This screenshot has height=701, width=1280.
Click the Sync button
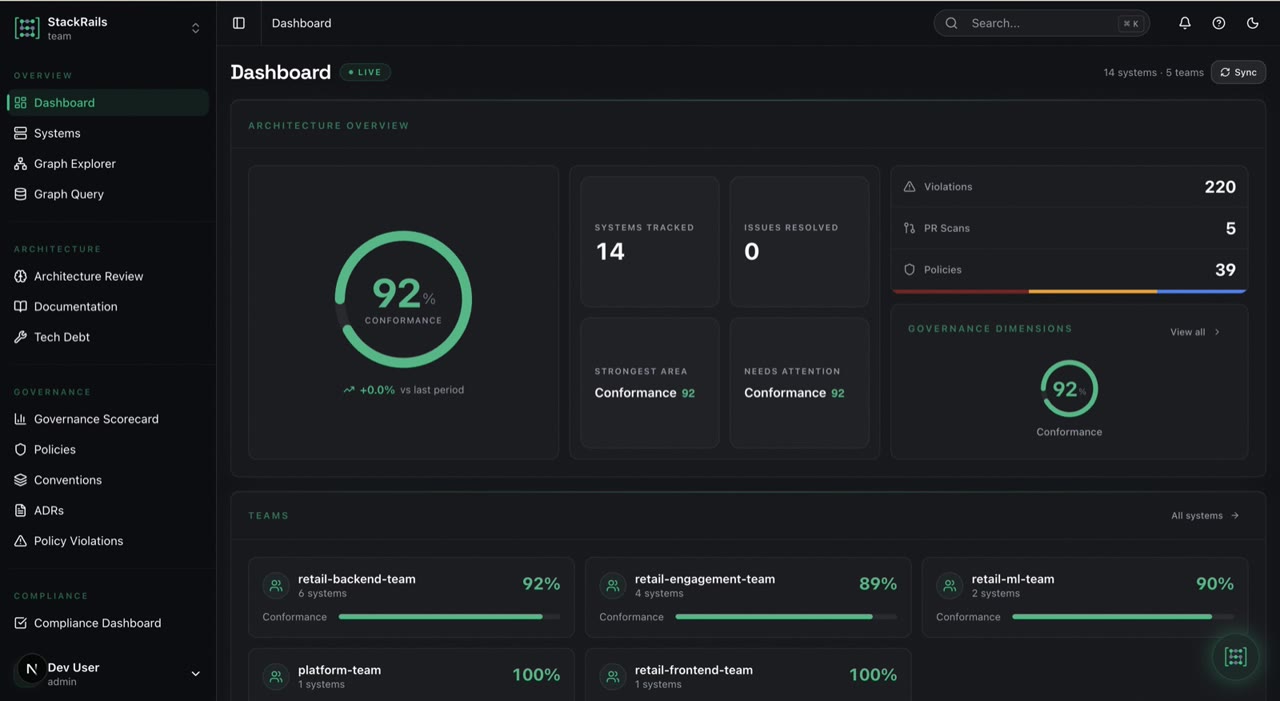1238,72
